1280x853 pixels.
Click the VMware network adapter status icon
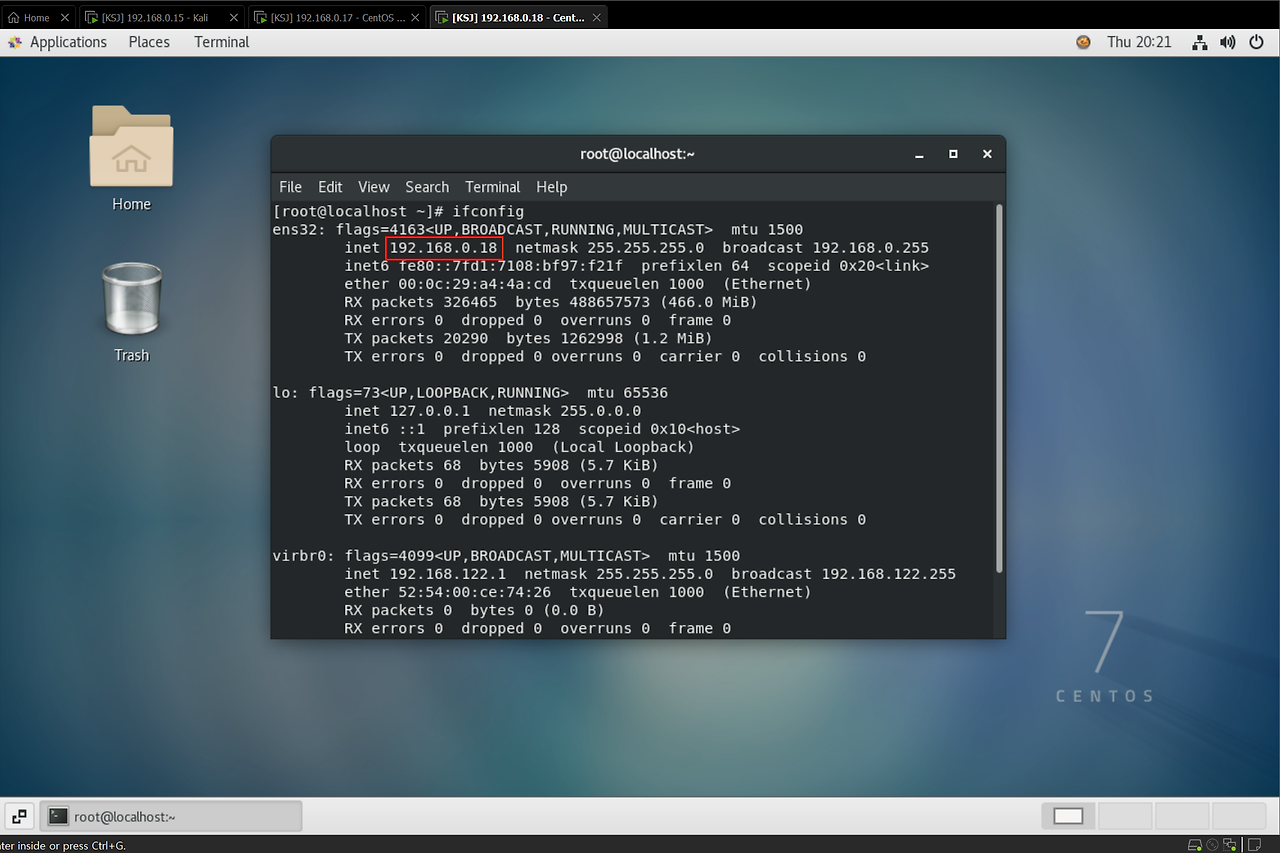1229,845
